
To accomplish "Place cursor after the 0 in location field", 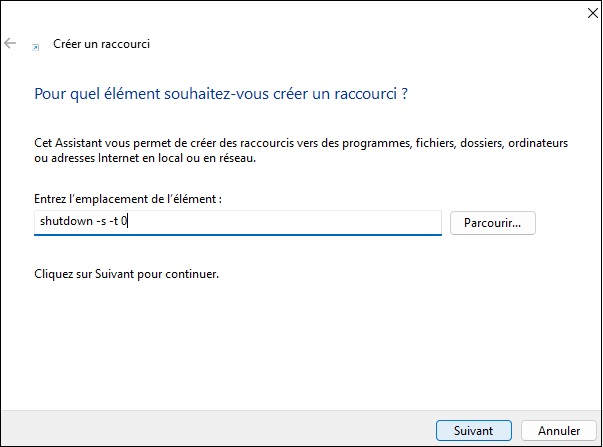I will pos(127,221).
